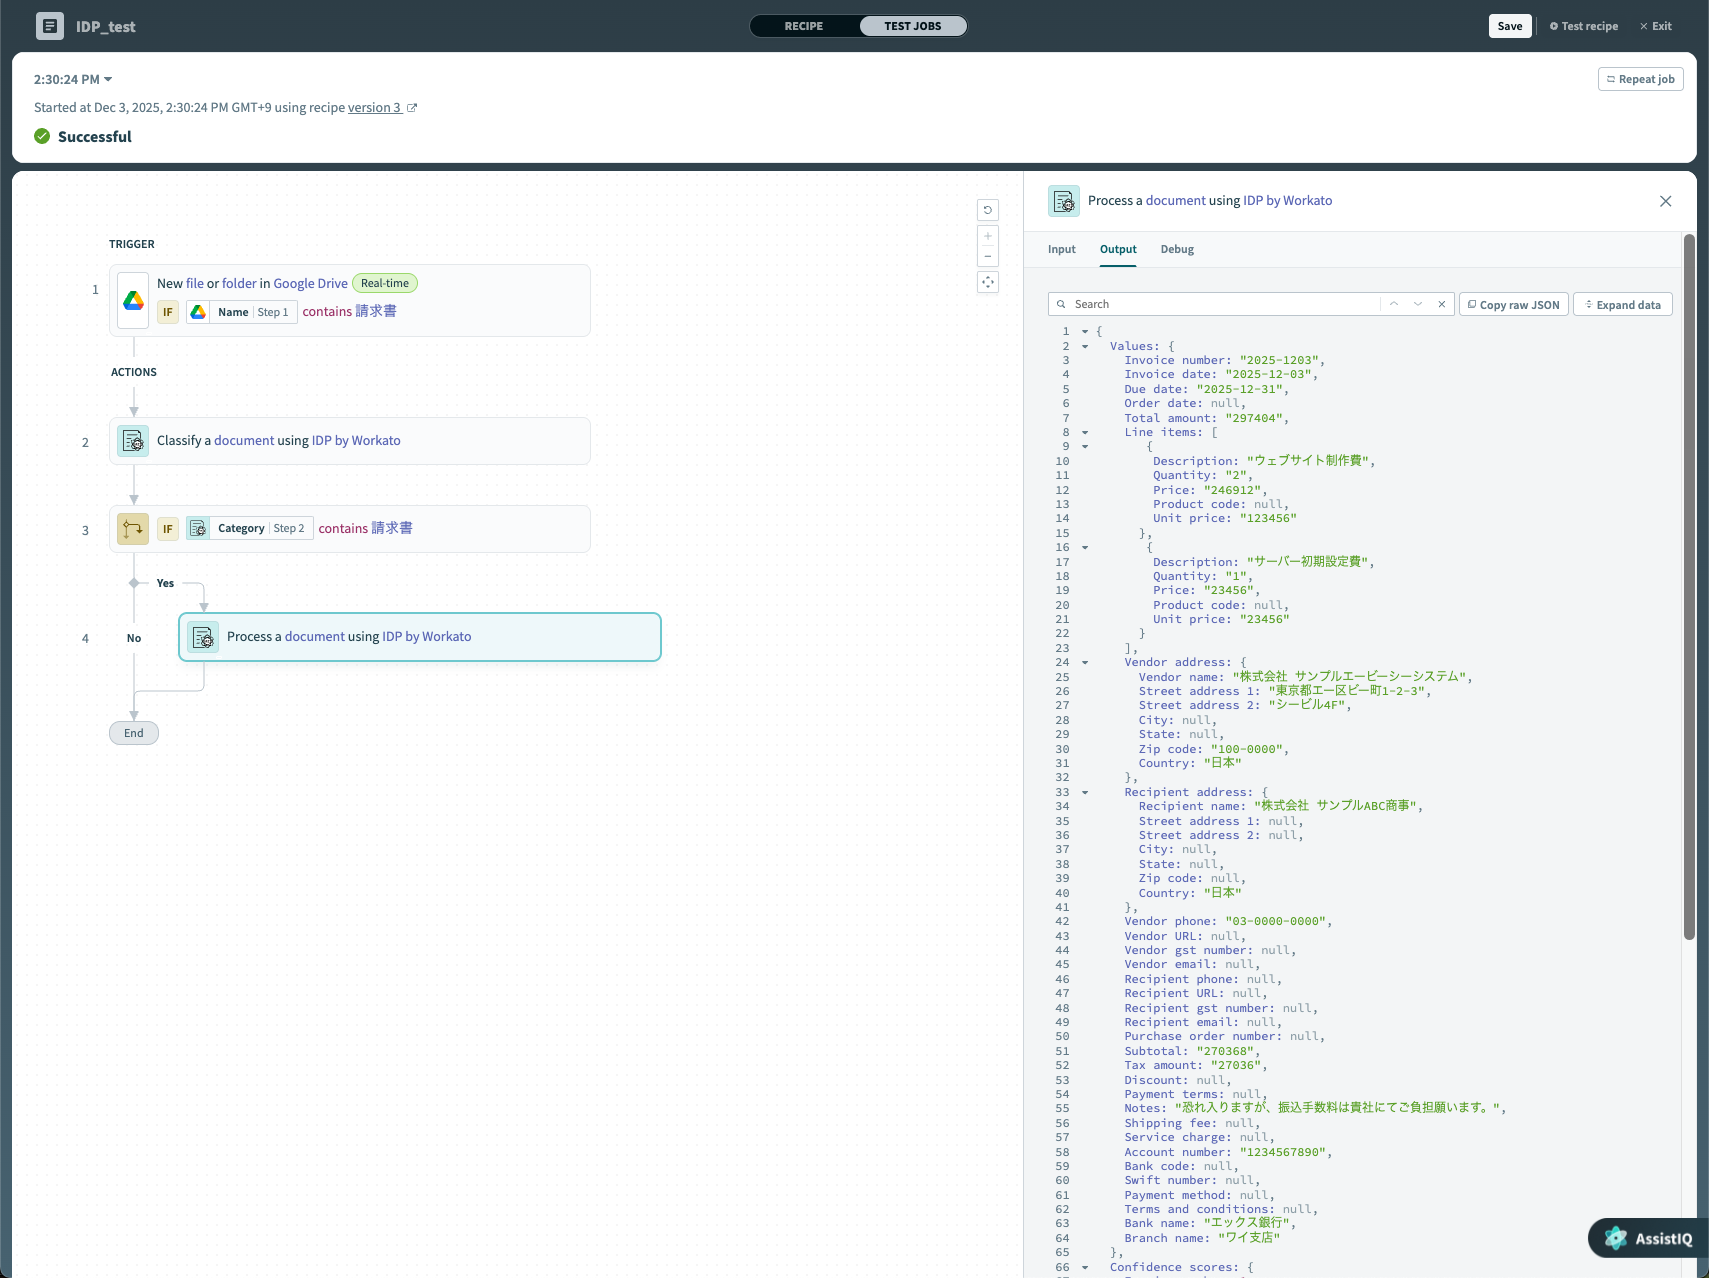This screenshot has width=1709, height=1278.
Task: Open the 2:30:24 PM job time dropdown
Action: [73, 79]
